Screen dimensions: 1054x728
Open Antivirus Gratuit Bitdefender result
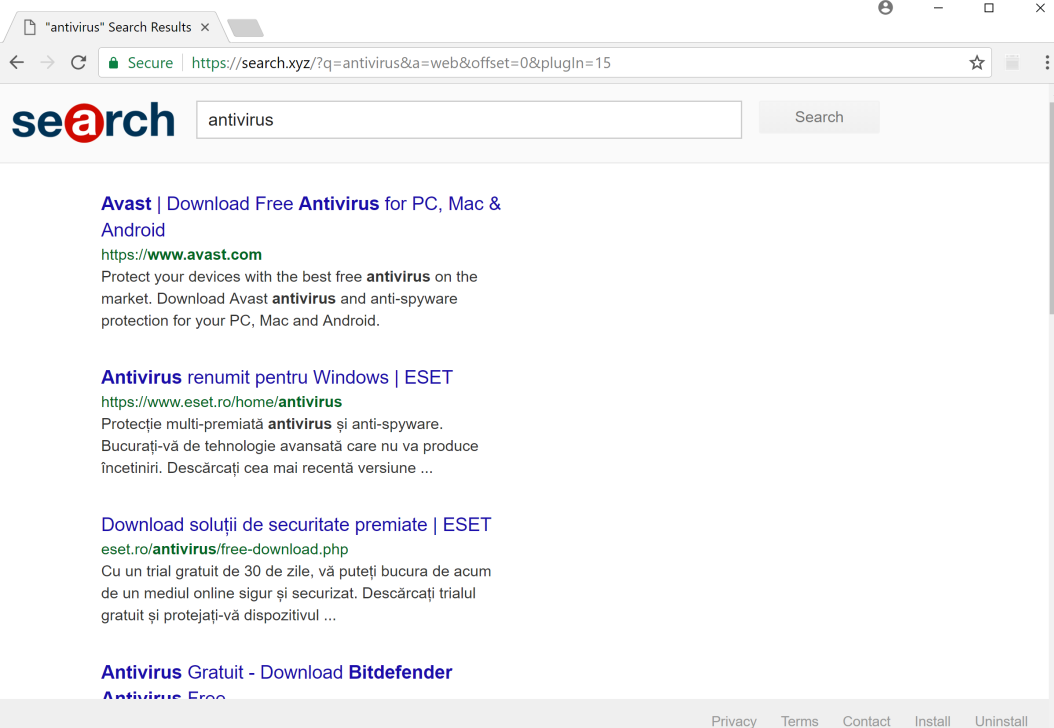[x=276, y=680]
